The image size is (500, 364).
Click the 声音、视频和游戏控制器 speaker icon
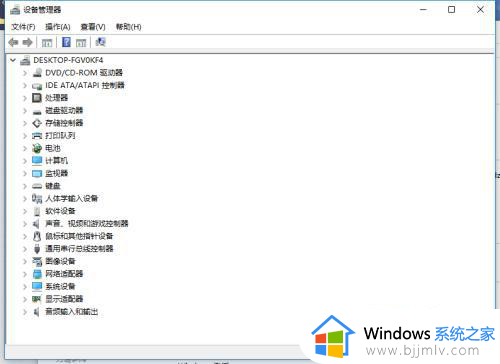click(36, 224)
